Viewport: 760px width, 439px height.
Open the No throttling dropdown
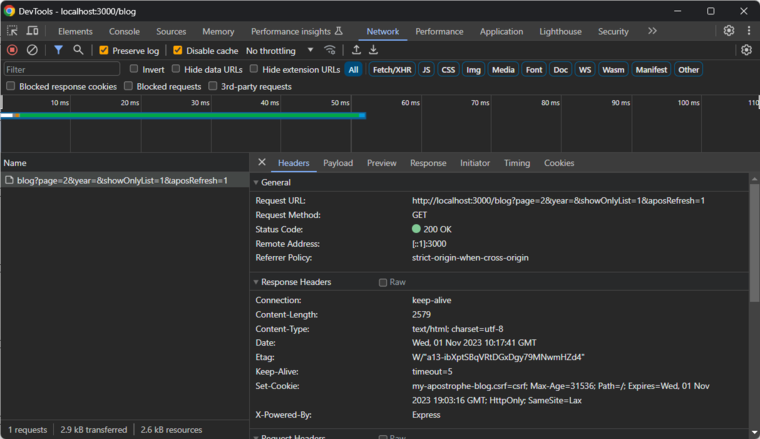280,50
